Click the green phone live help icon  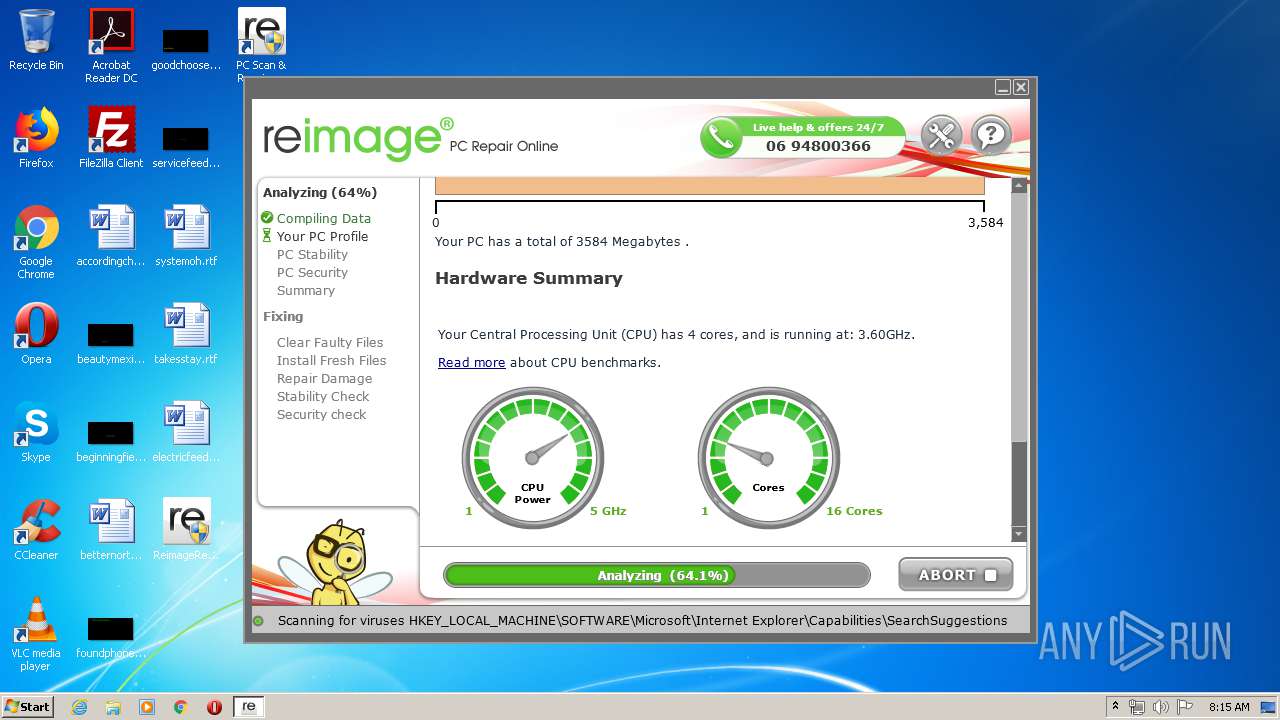tap(720, 138)
